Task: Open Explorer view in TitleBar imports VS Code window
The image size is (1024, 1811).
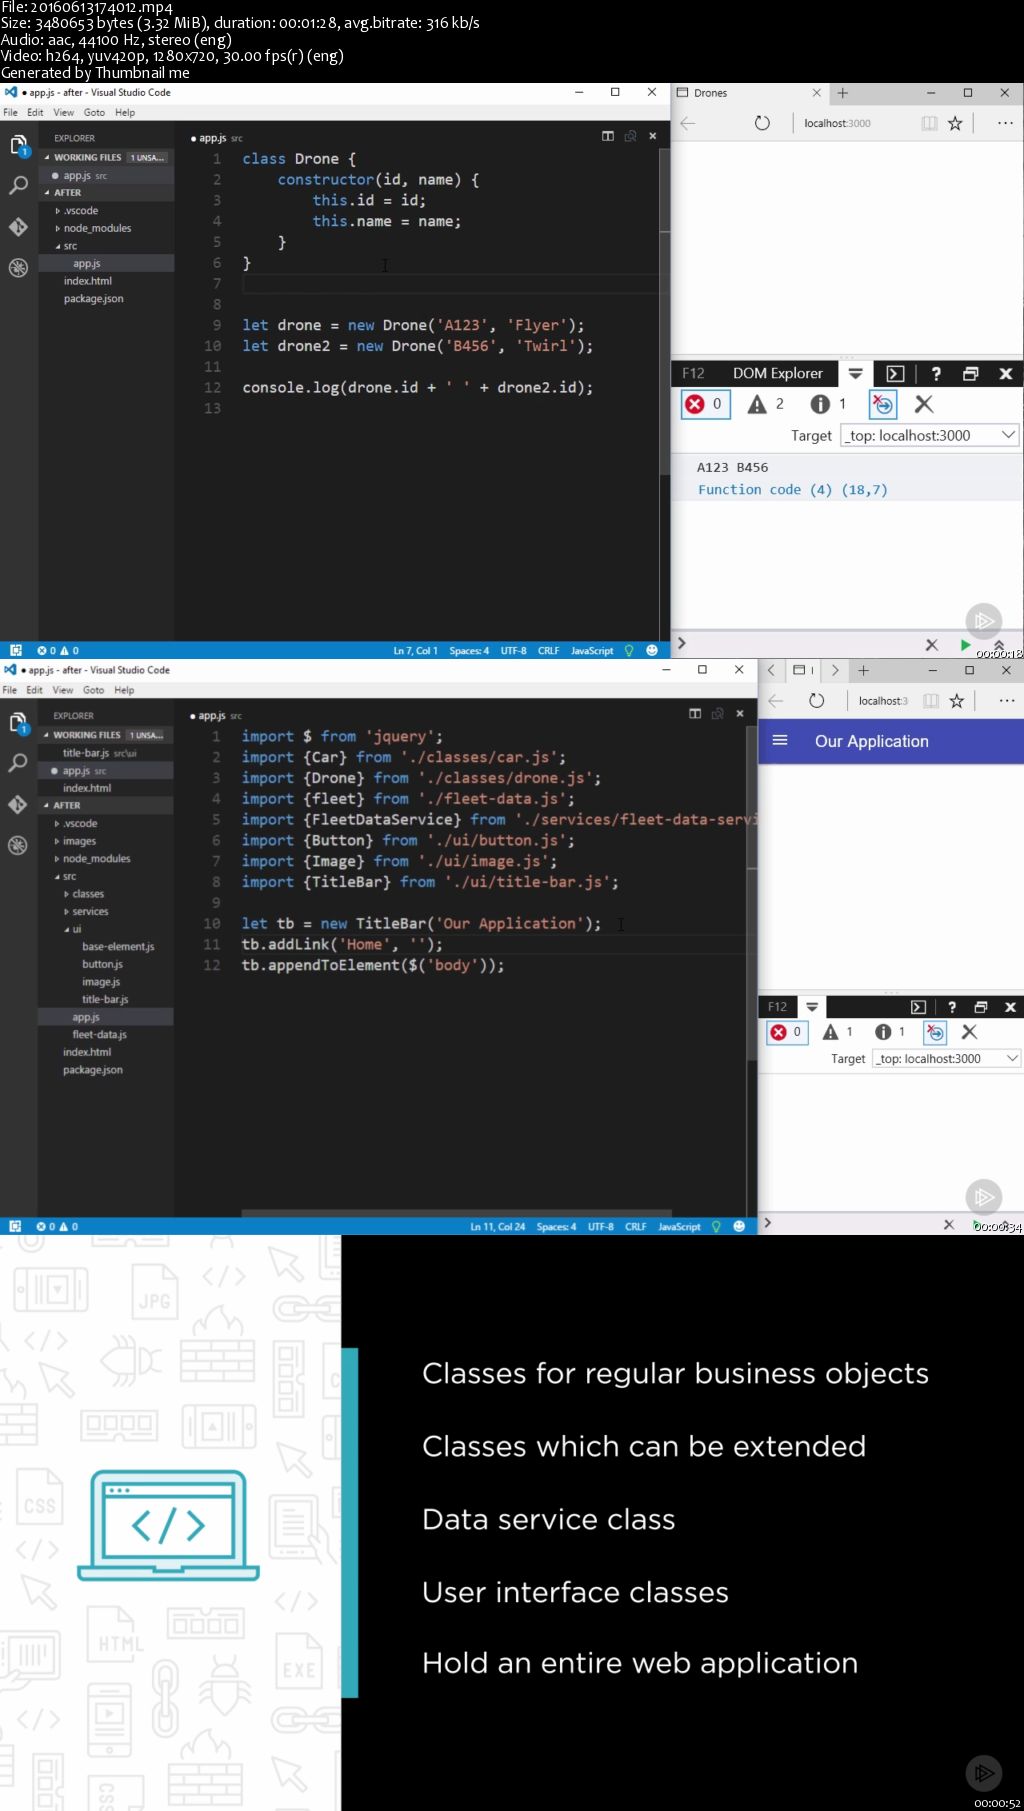Action: coord(18,723)
